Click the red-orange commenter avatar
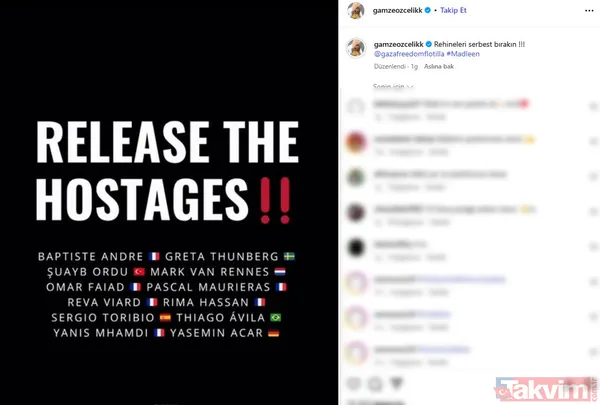 (x=356, y=142)
